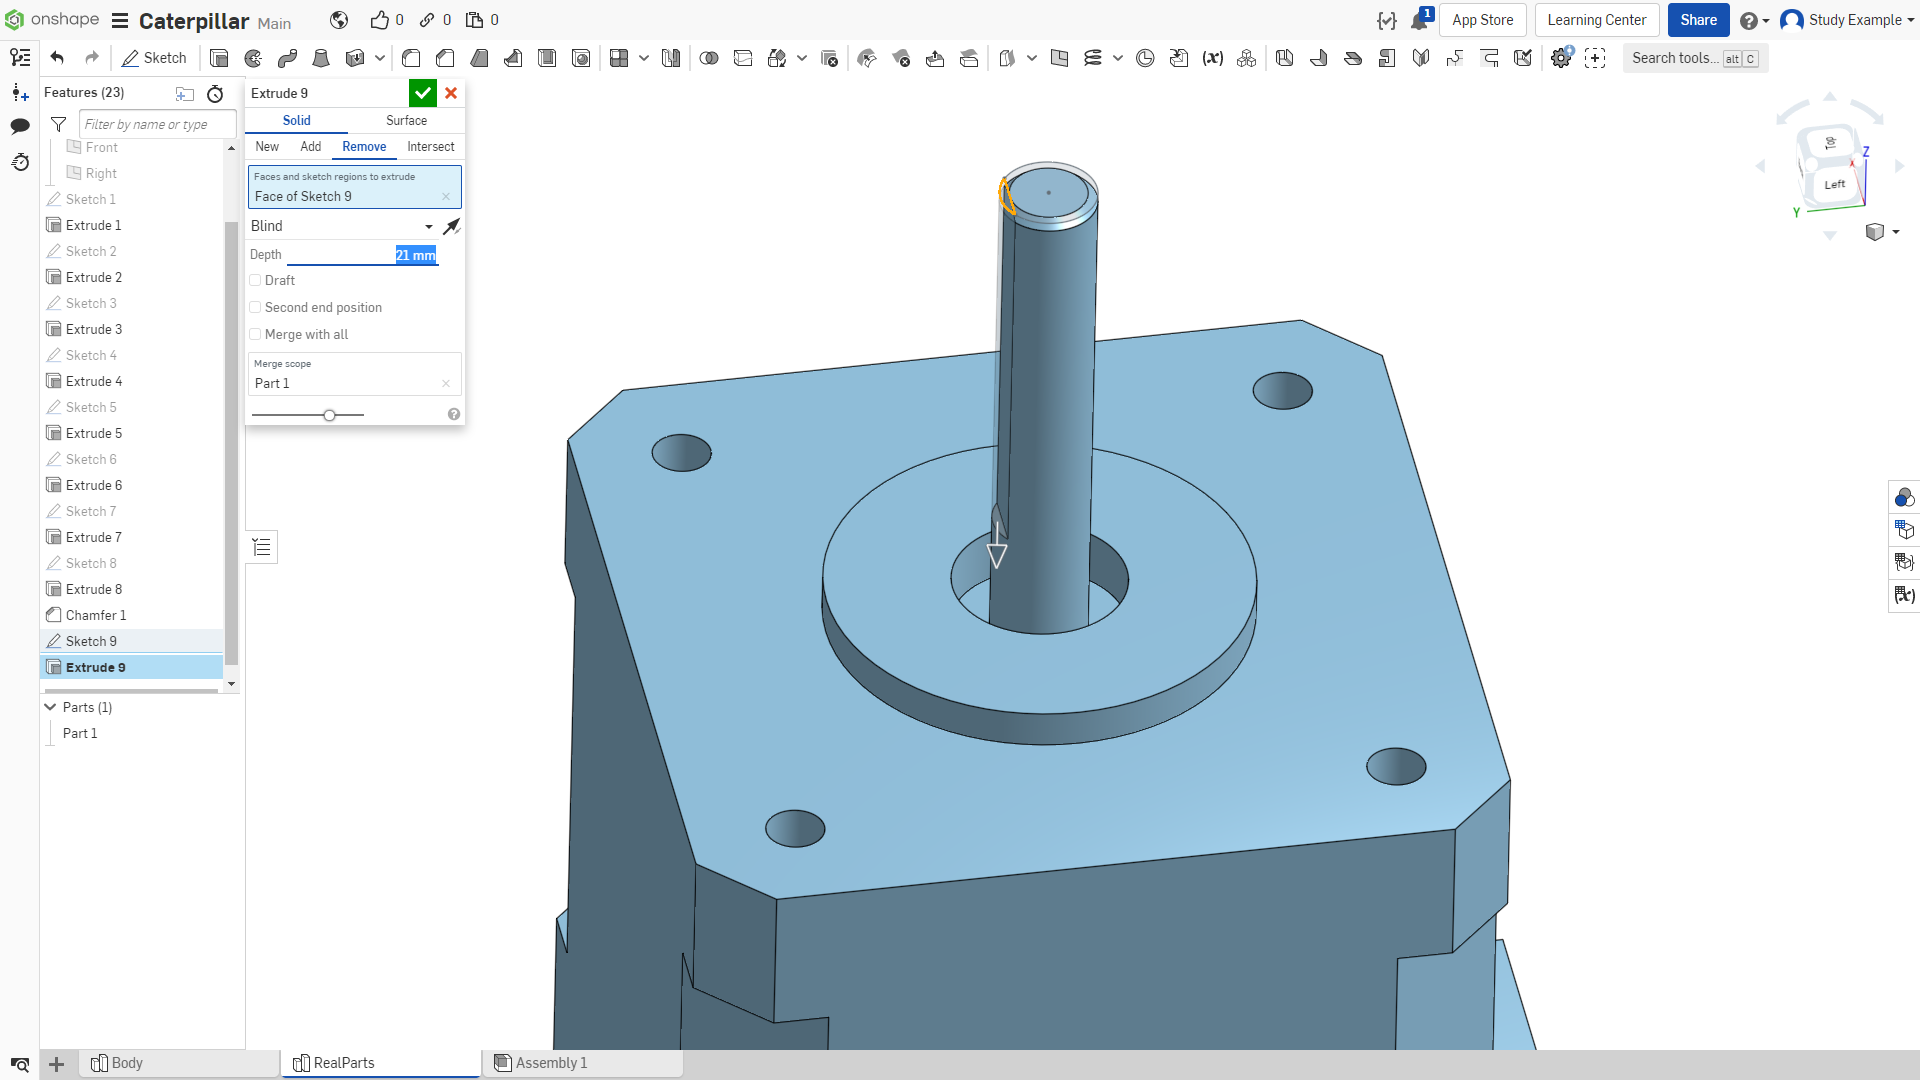Screen dimensions: 1920x1080
Task: Switch to the Surface tab
Action: (406, 120)
